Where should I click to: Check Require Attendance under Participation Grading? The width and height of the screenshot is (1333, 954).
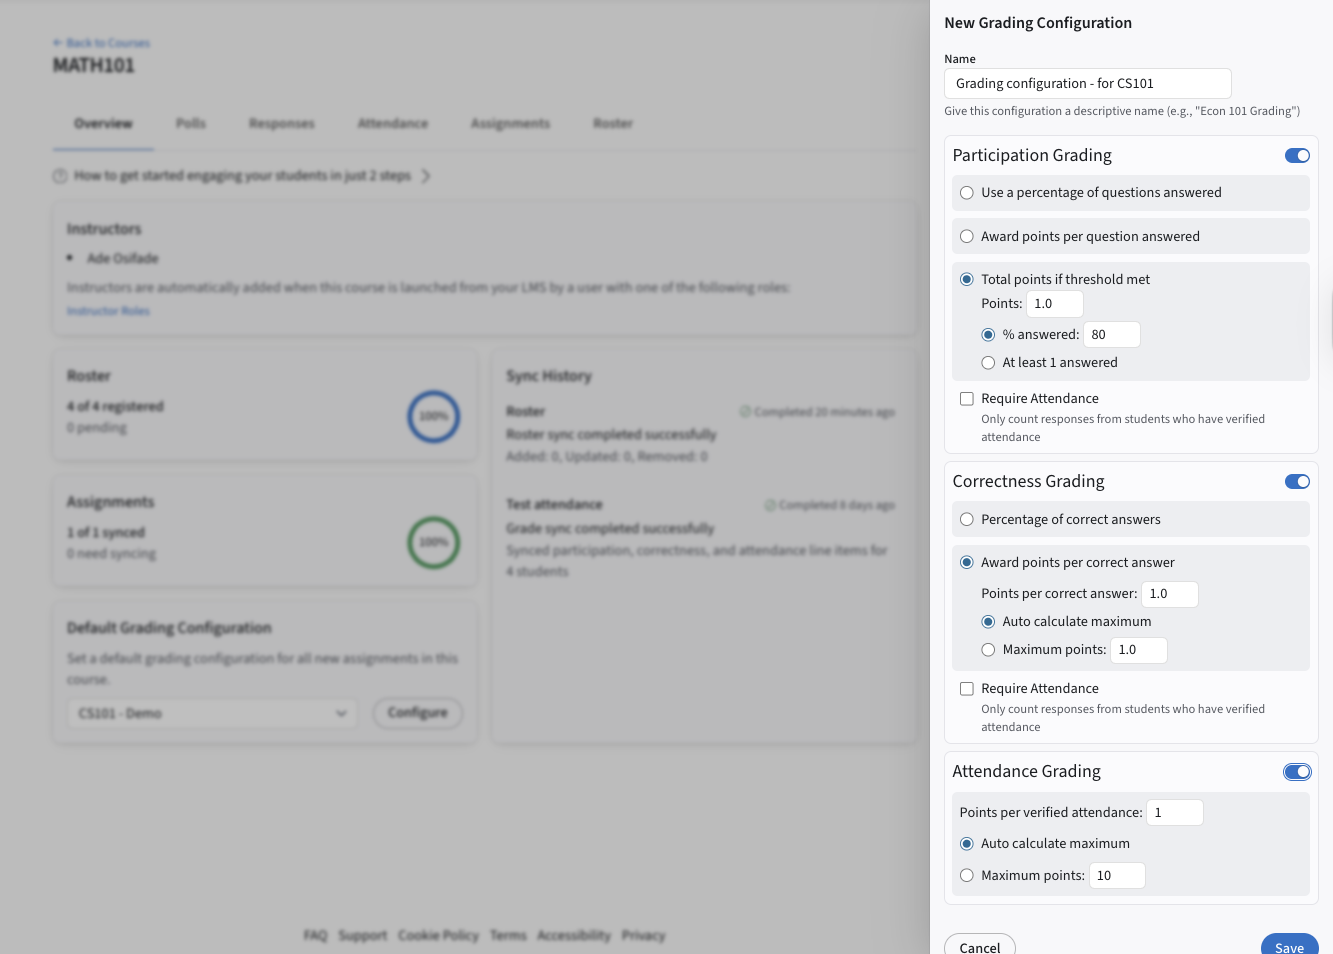967,399
